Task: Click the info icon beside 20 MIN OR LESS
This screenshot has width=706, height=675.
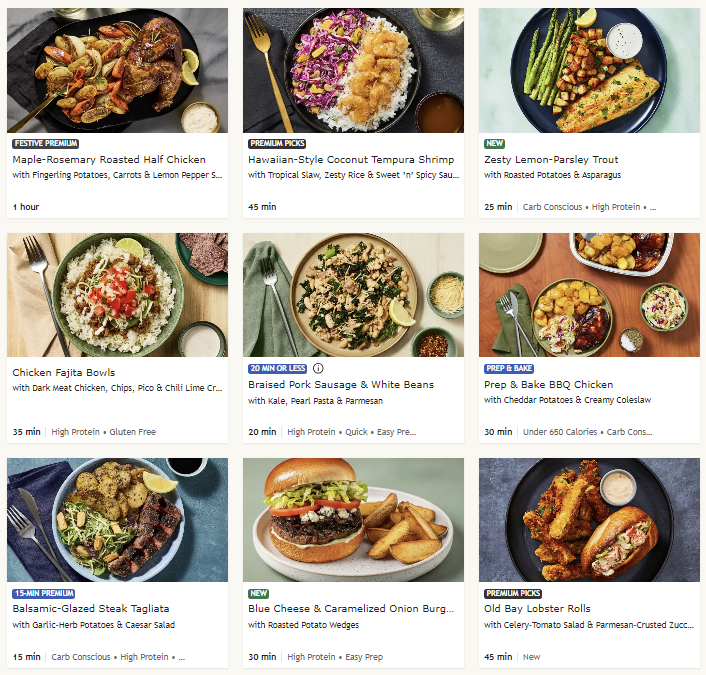Action: point(318,368)
